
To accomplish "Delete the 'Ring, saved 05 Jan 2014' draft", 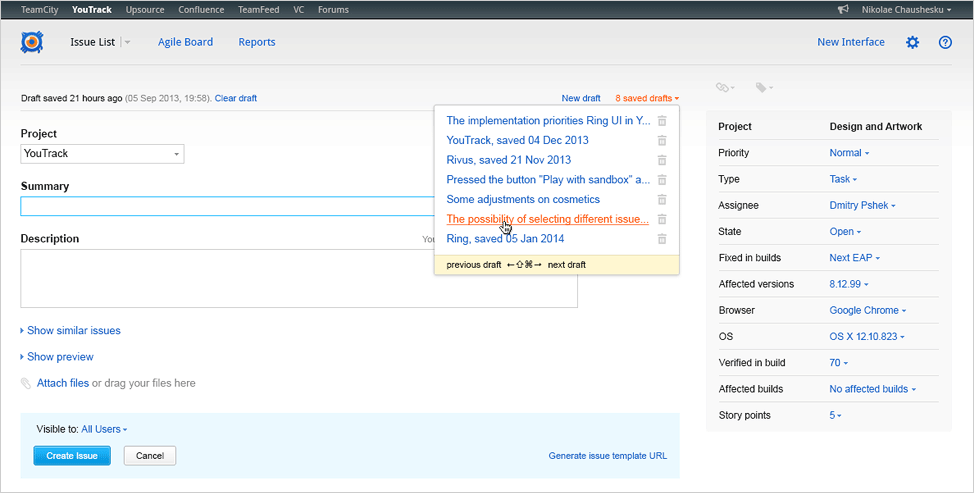I will [662, 238].
